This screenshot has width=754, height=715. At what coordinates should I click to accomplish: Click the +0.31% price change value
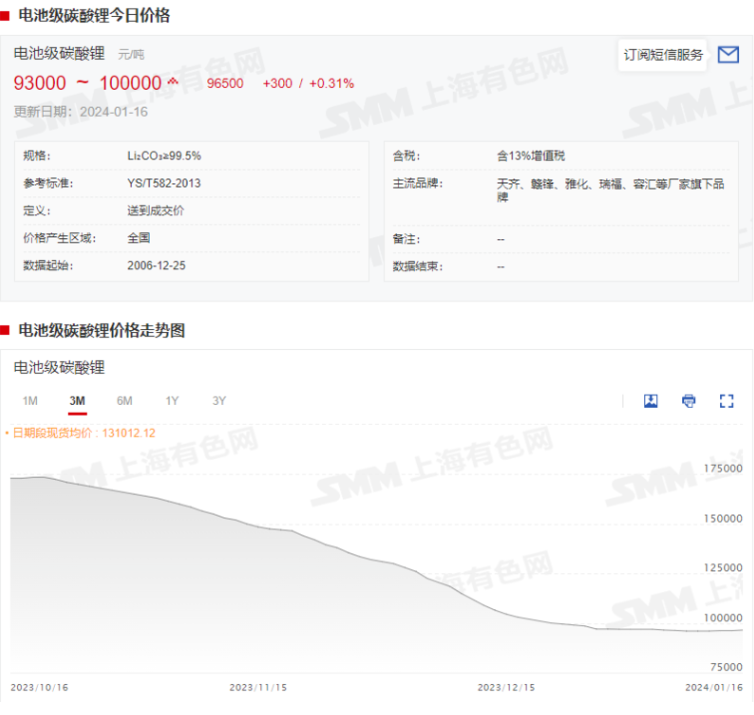(x=331, y=83)
